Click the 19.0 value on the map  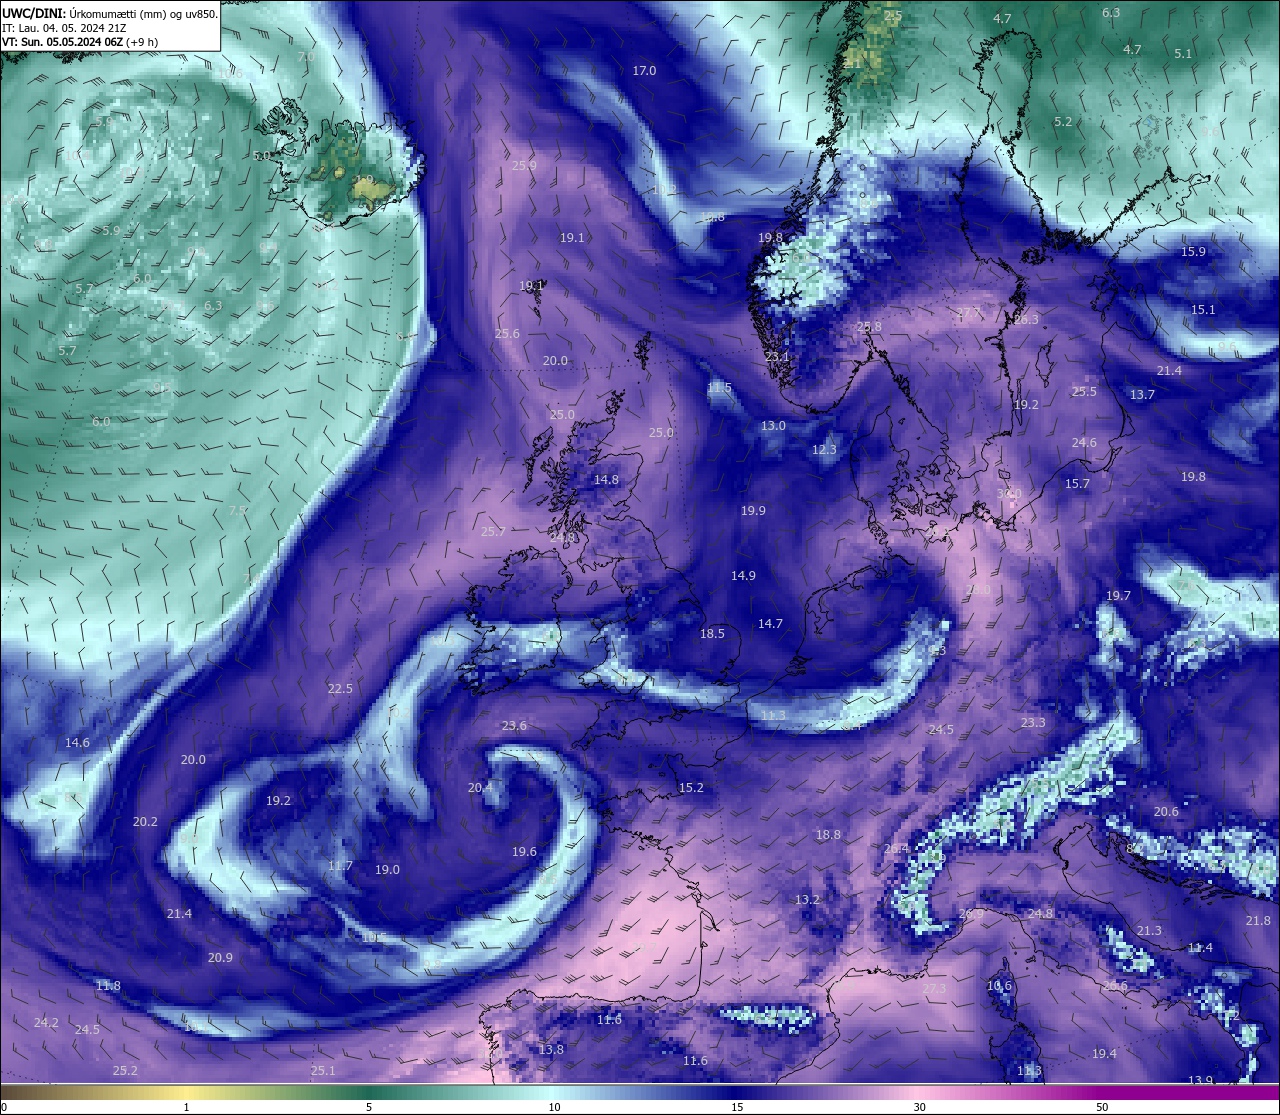(x=387, y=870)
